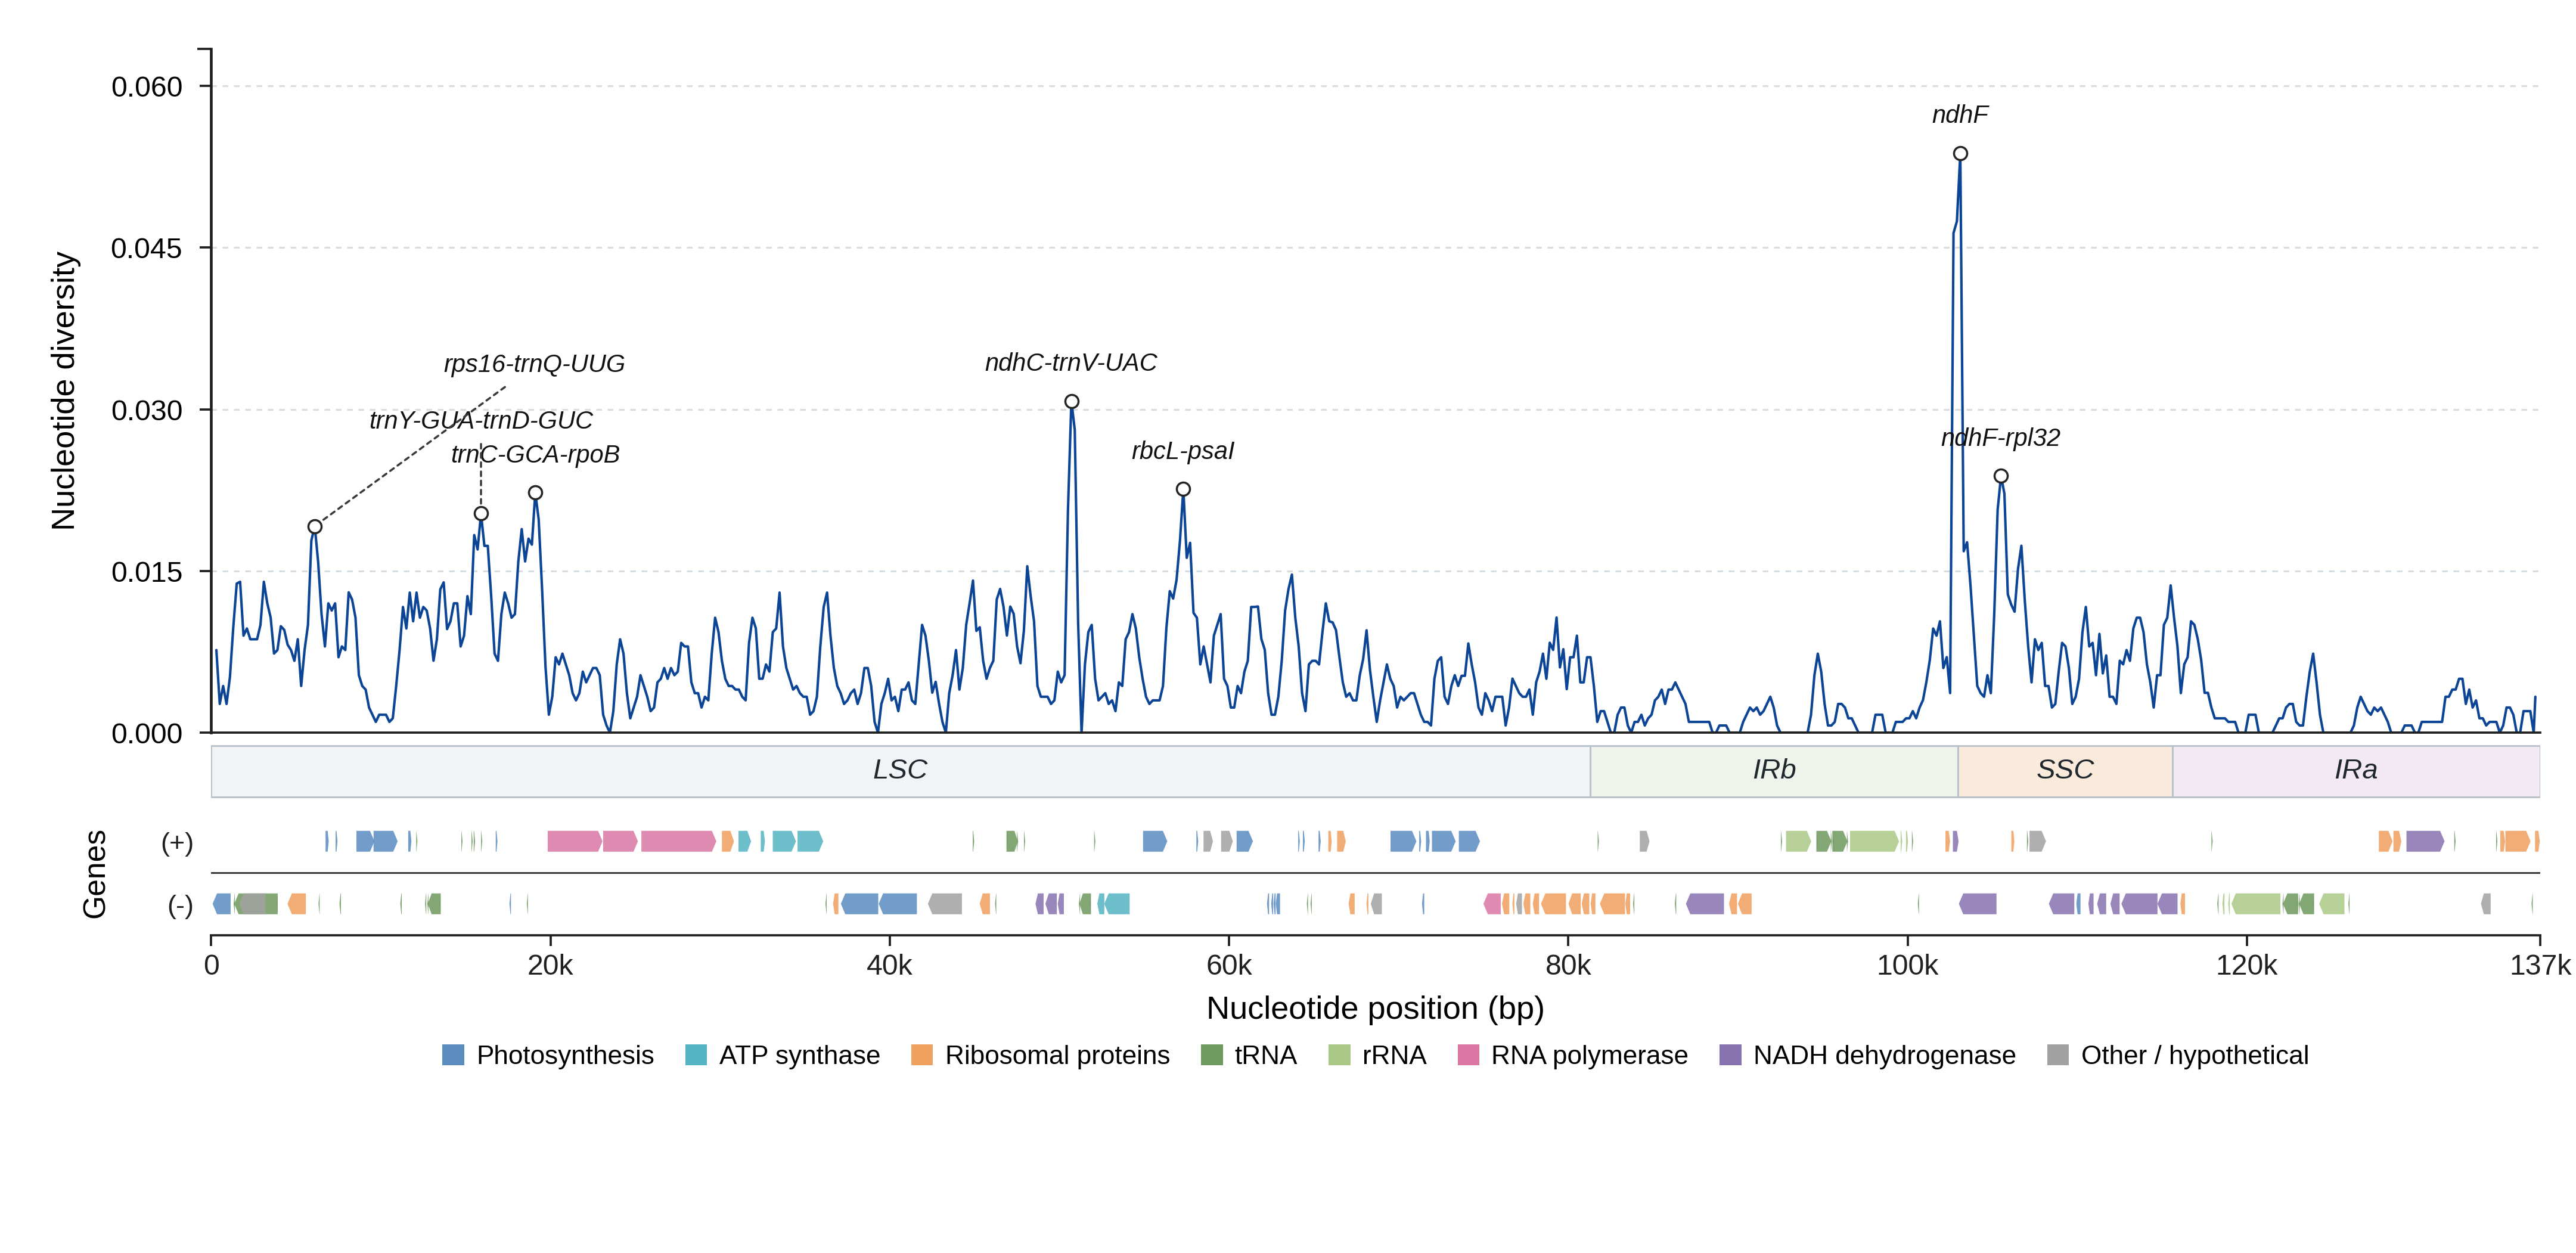2576x1253 pixels.
Task: Select the rRNA legend color swatch
Action: [1339, 1055]
